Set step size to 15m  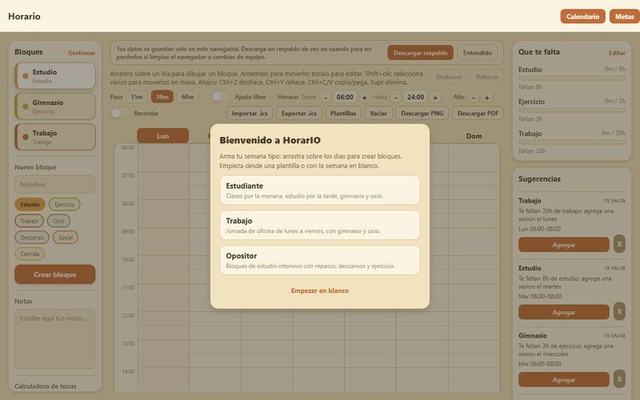tap(137, 97)
